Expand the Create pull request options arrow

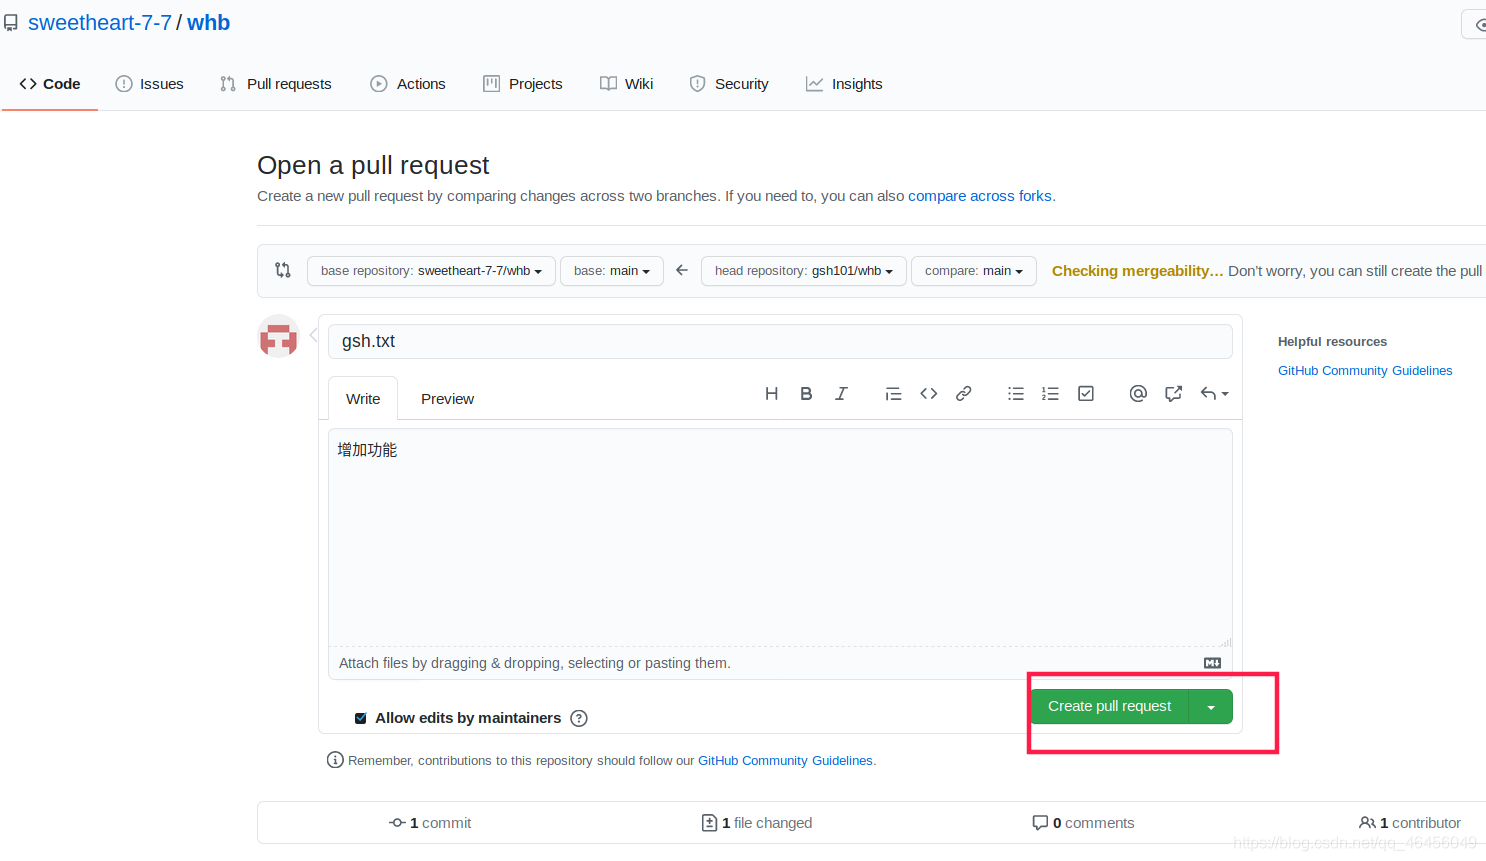[1211, 707]
